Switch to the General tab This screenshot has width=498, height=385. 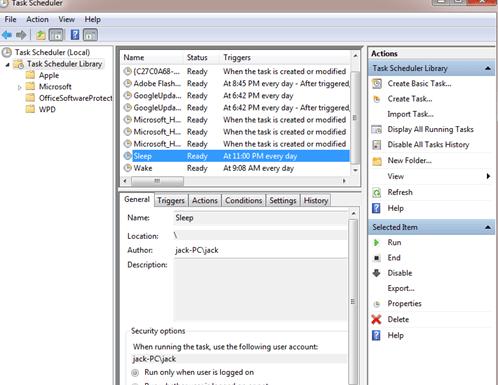pos(137,199)
